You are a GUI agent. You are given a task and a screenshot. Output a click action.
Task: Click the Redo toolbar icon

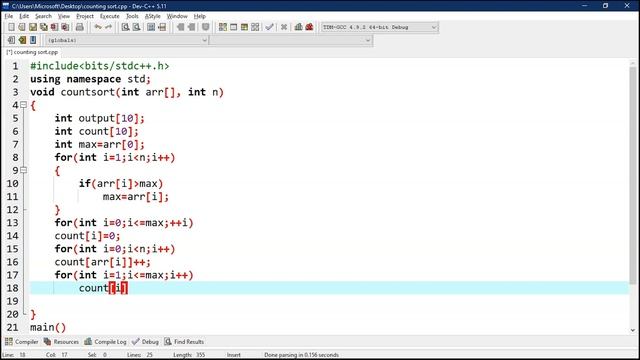tap(108, 27)
